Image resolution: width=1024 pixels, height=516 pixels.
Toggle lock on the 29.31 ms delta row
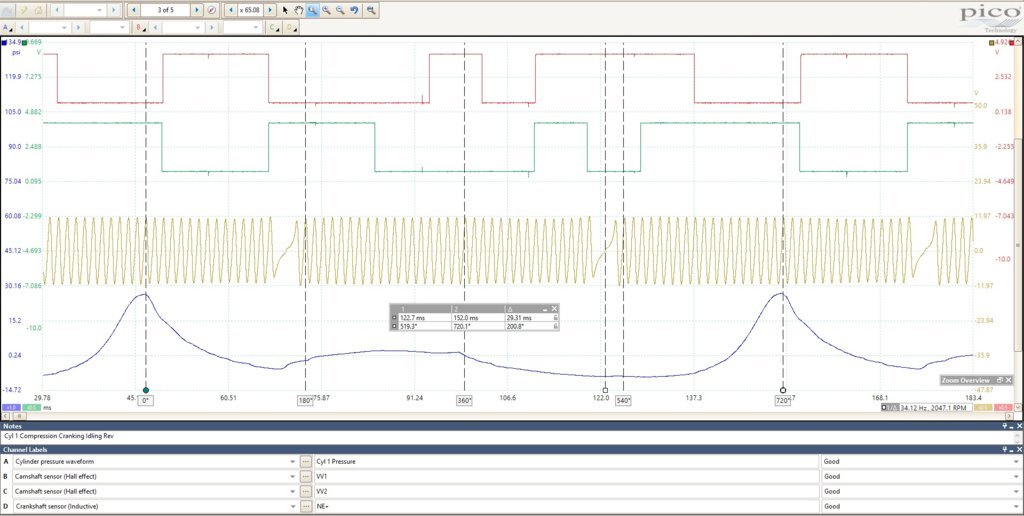tap(555, 317)
